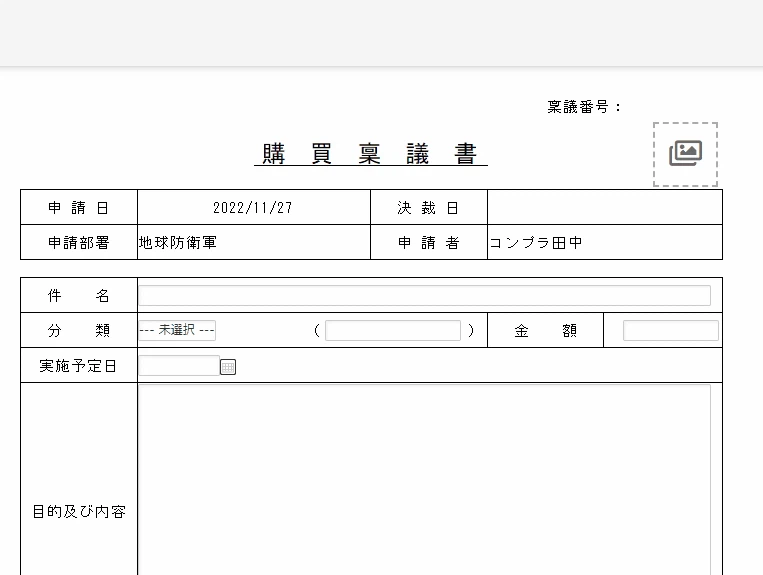Click the date text 2022/11/27

[253, 208]
